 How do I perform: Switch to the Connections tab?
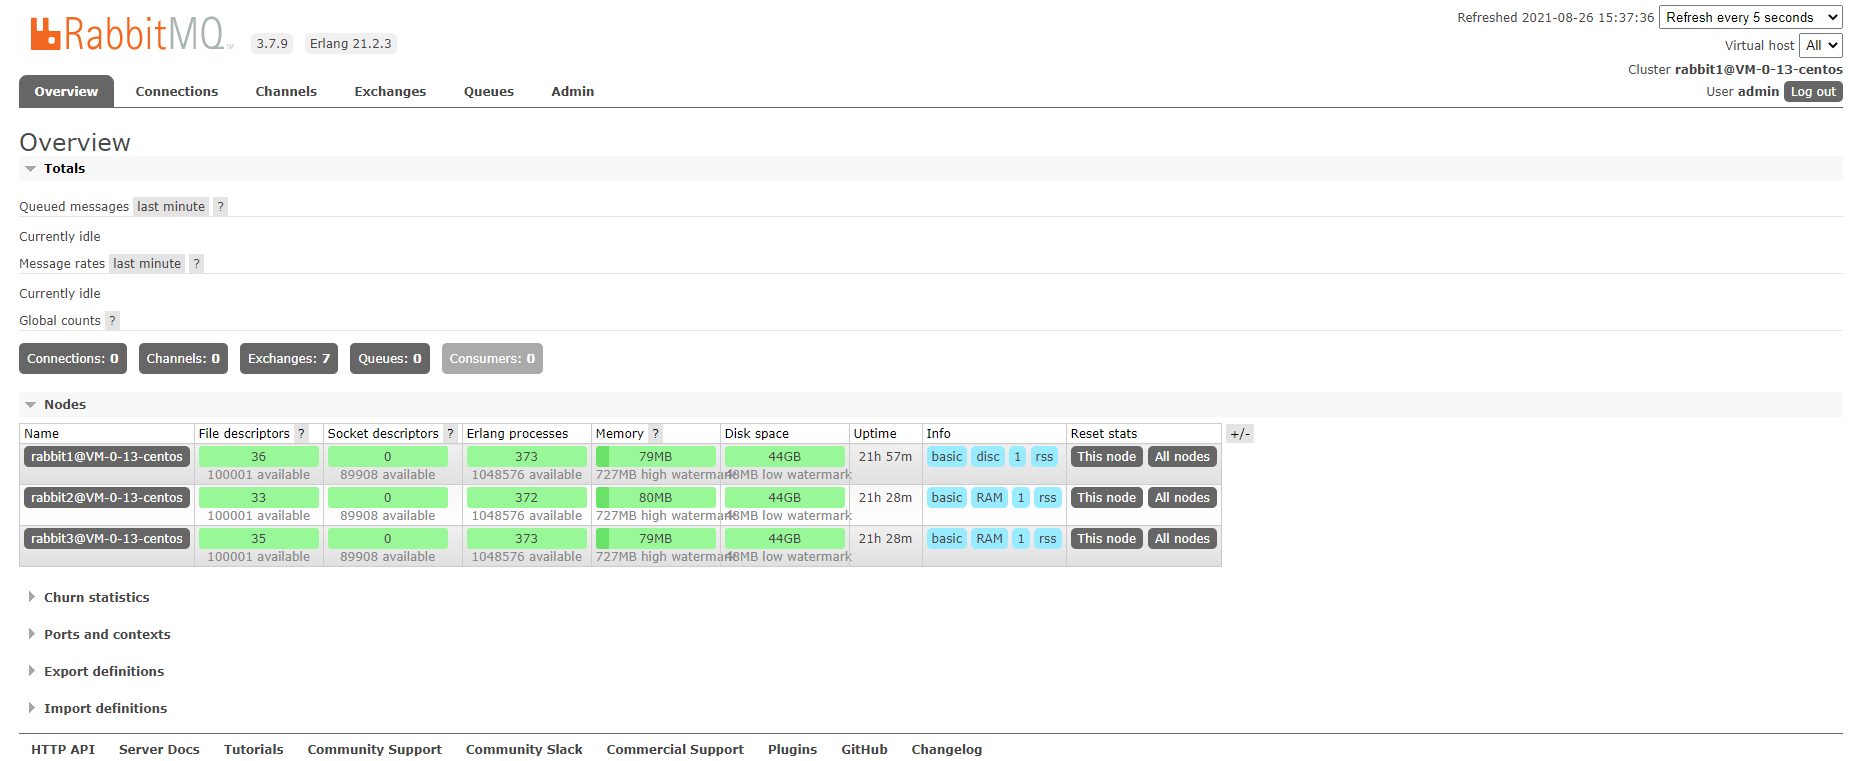(x=177, y=91)
